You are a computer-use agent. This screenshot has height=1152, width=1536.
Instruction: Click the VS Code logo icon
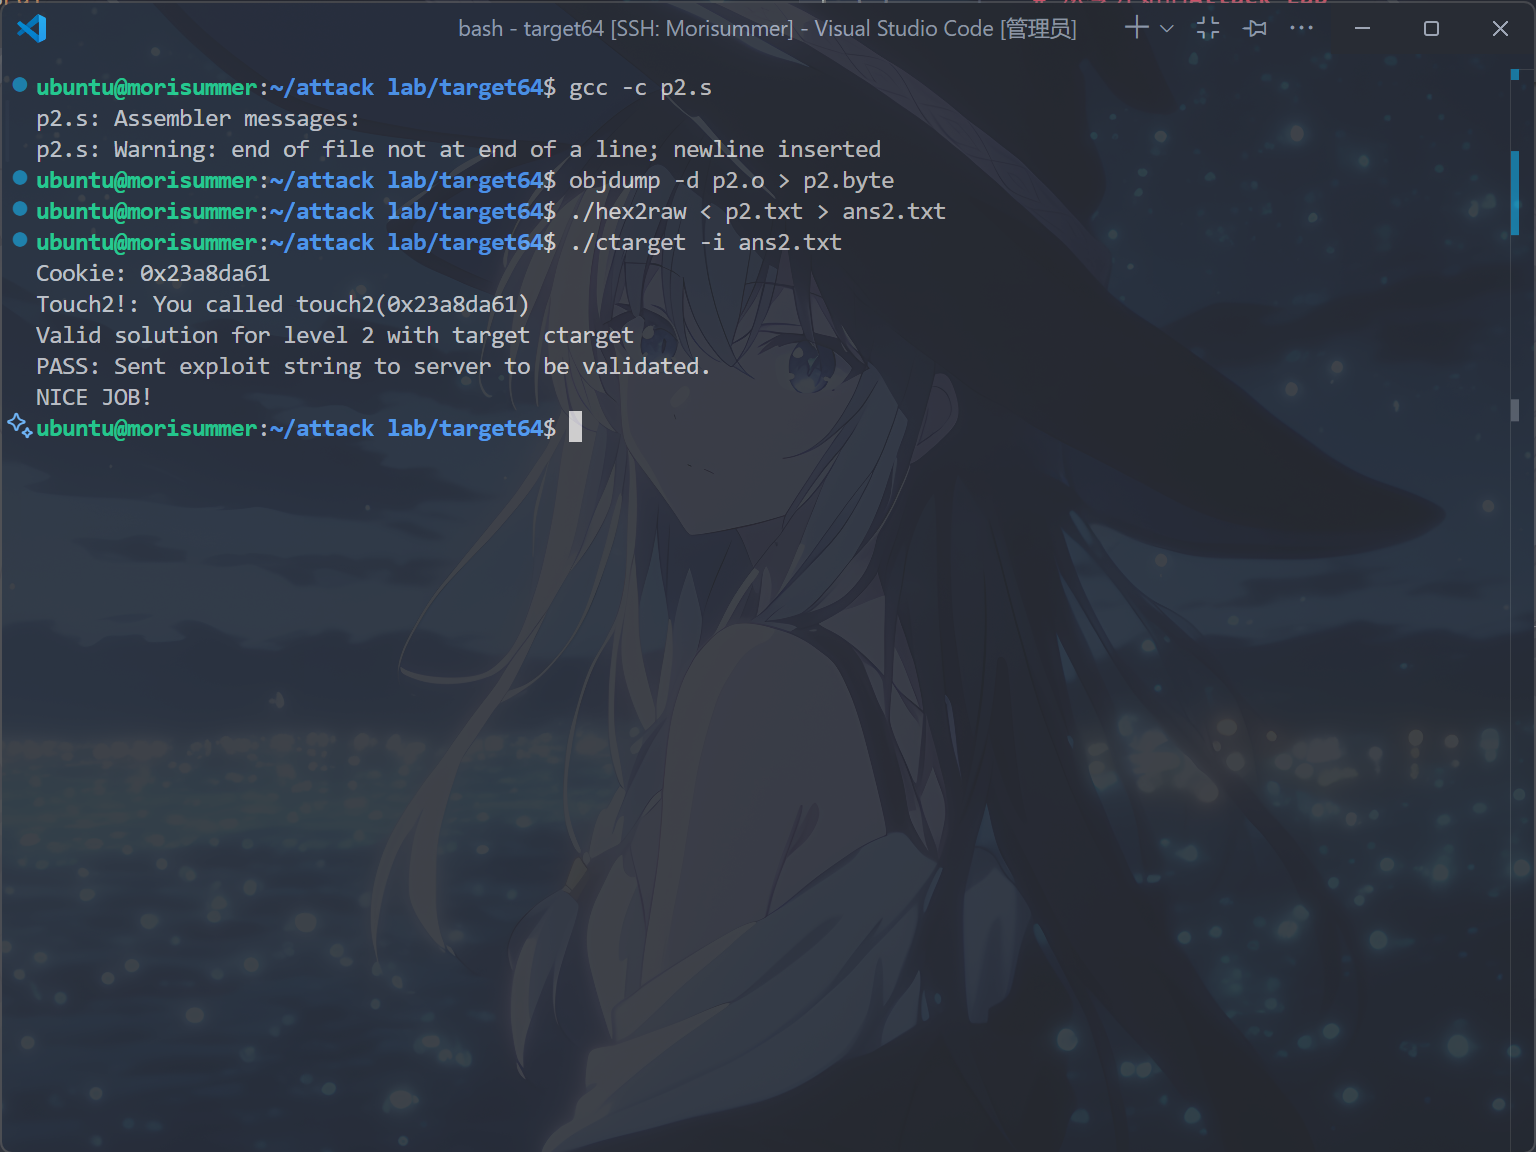click(32, 28)
